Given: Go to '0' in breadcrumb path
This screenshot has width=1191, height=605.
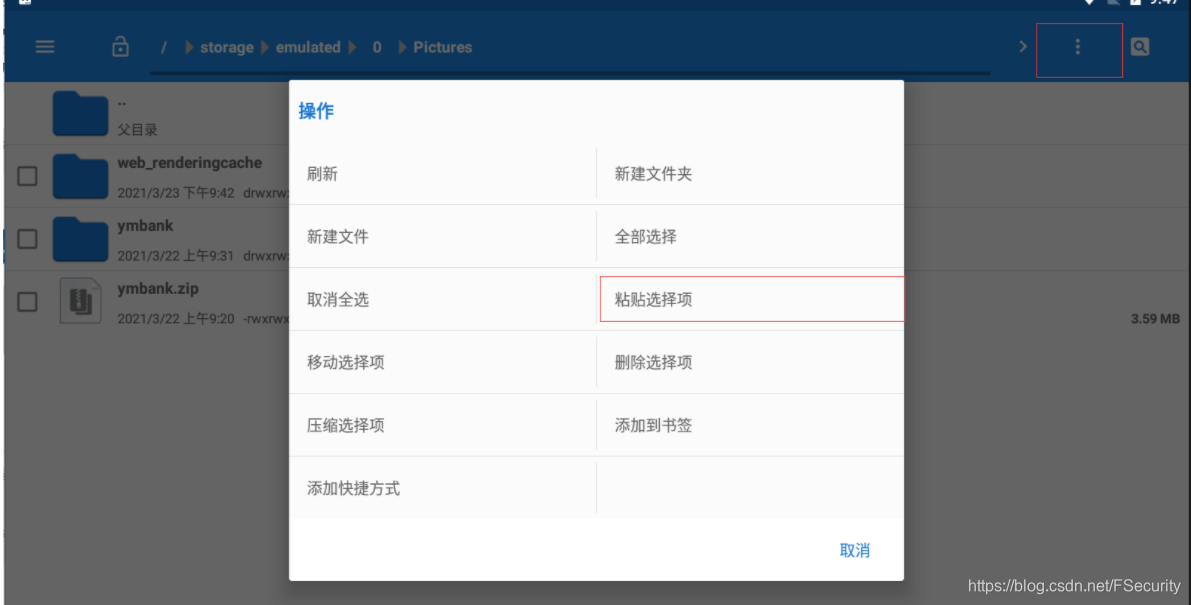Looking at the screenshot, I should point(377,47).
